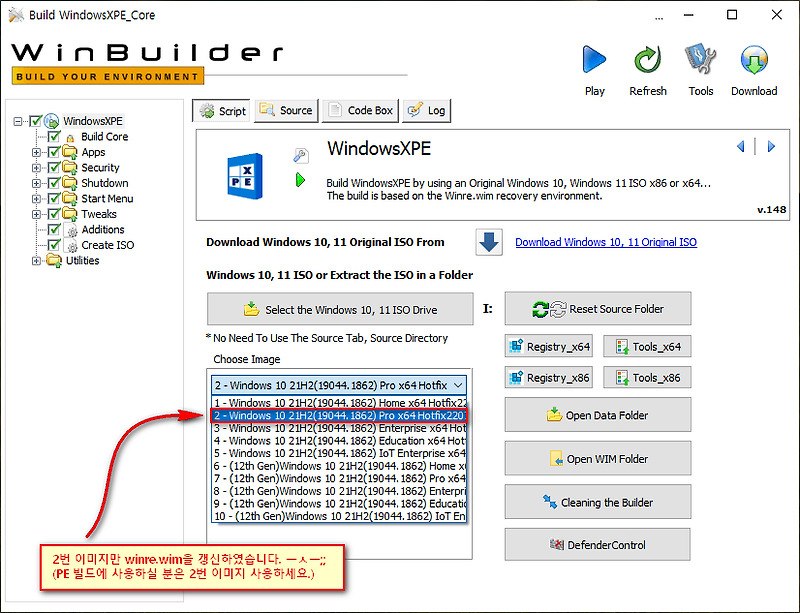The height and width of the screenshot is (613, 800).
Task: Click the Apps folder icon in tree
Action: [x=70, y=152]
